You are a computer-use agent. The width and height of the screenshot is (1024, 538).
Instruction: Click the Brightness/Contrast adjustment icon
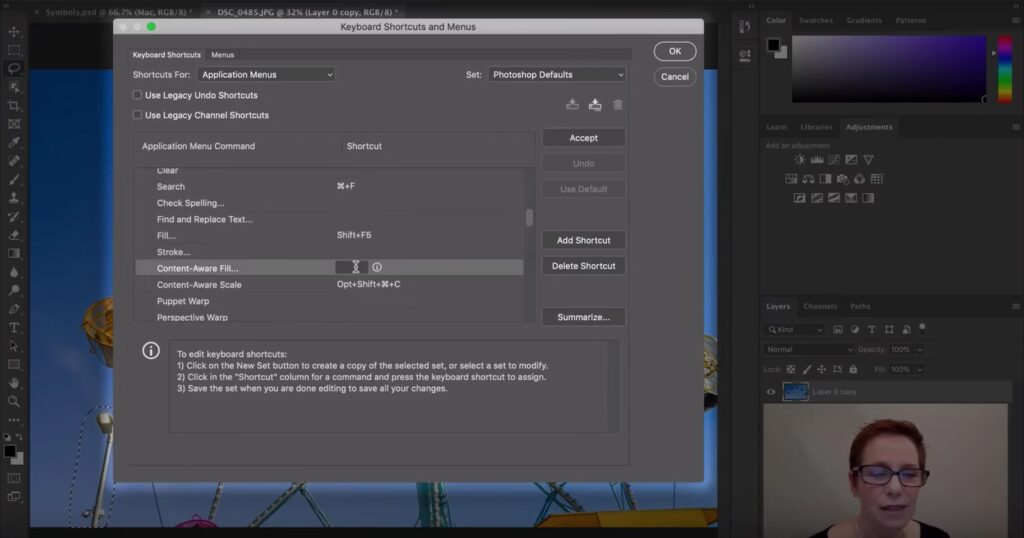click(x=800, y=160)
